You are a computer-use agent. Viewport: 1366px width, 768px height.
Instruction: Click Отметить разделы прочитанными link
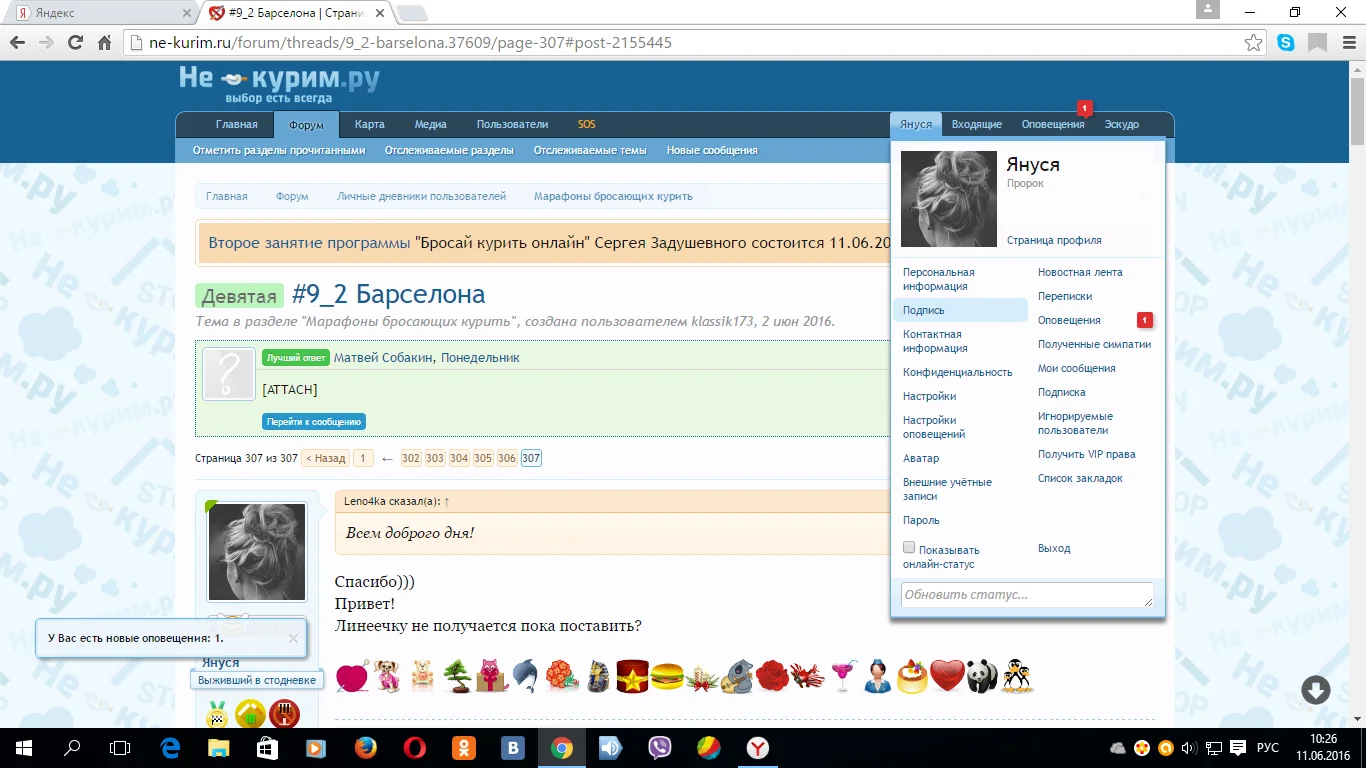point(279,151)
